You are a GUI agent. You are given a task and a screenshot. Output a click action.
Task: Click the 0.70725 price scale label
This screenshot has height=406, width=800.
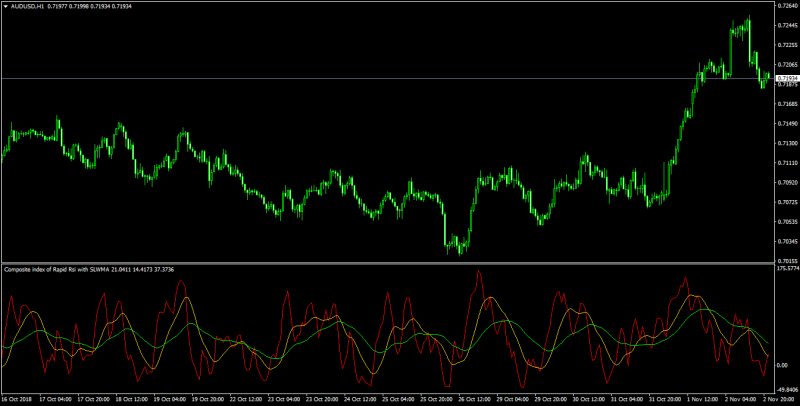pos(788,202)
